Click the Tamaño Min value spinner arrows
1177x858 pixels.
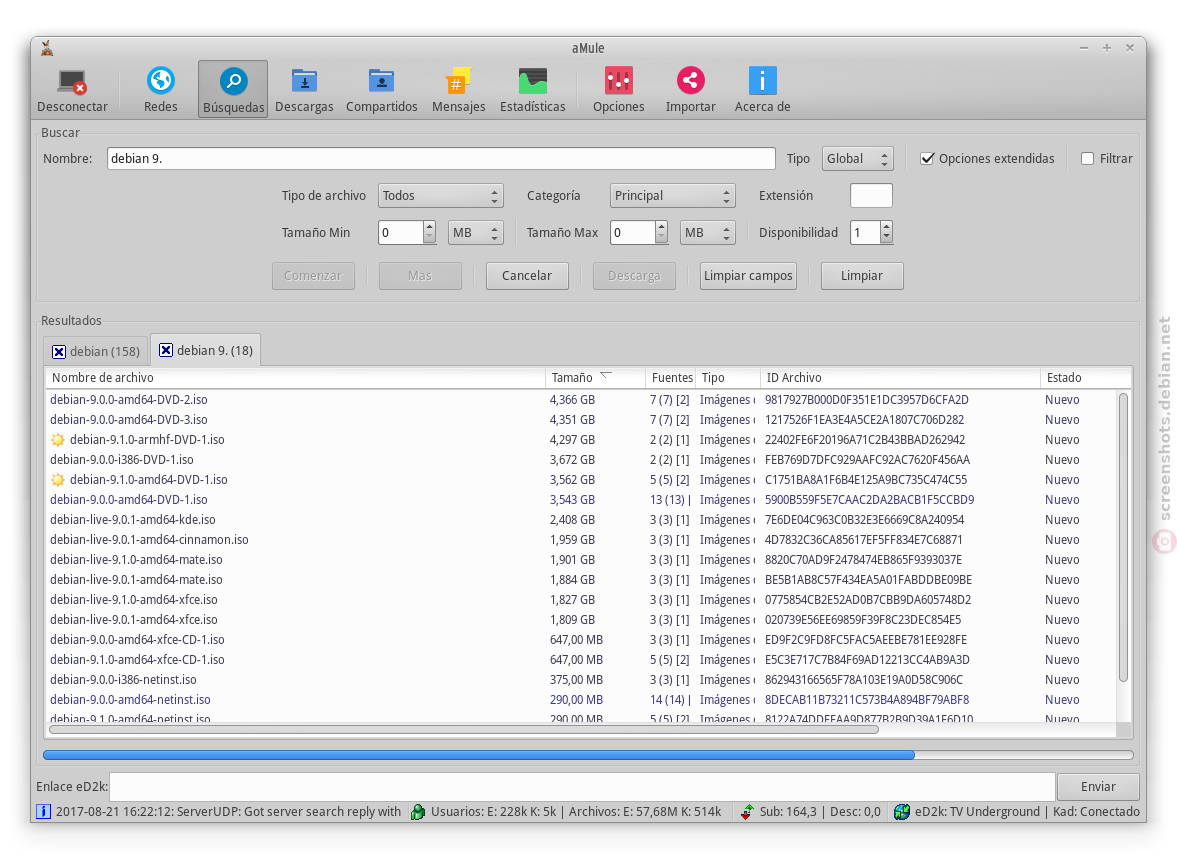pos(429,233)
